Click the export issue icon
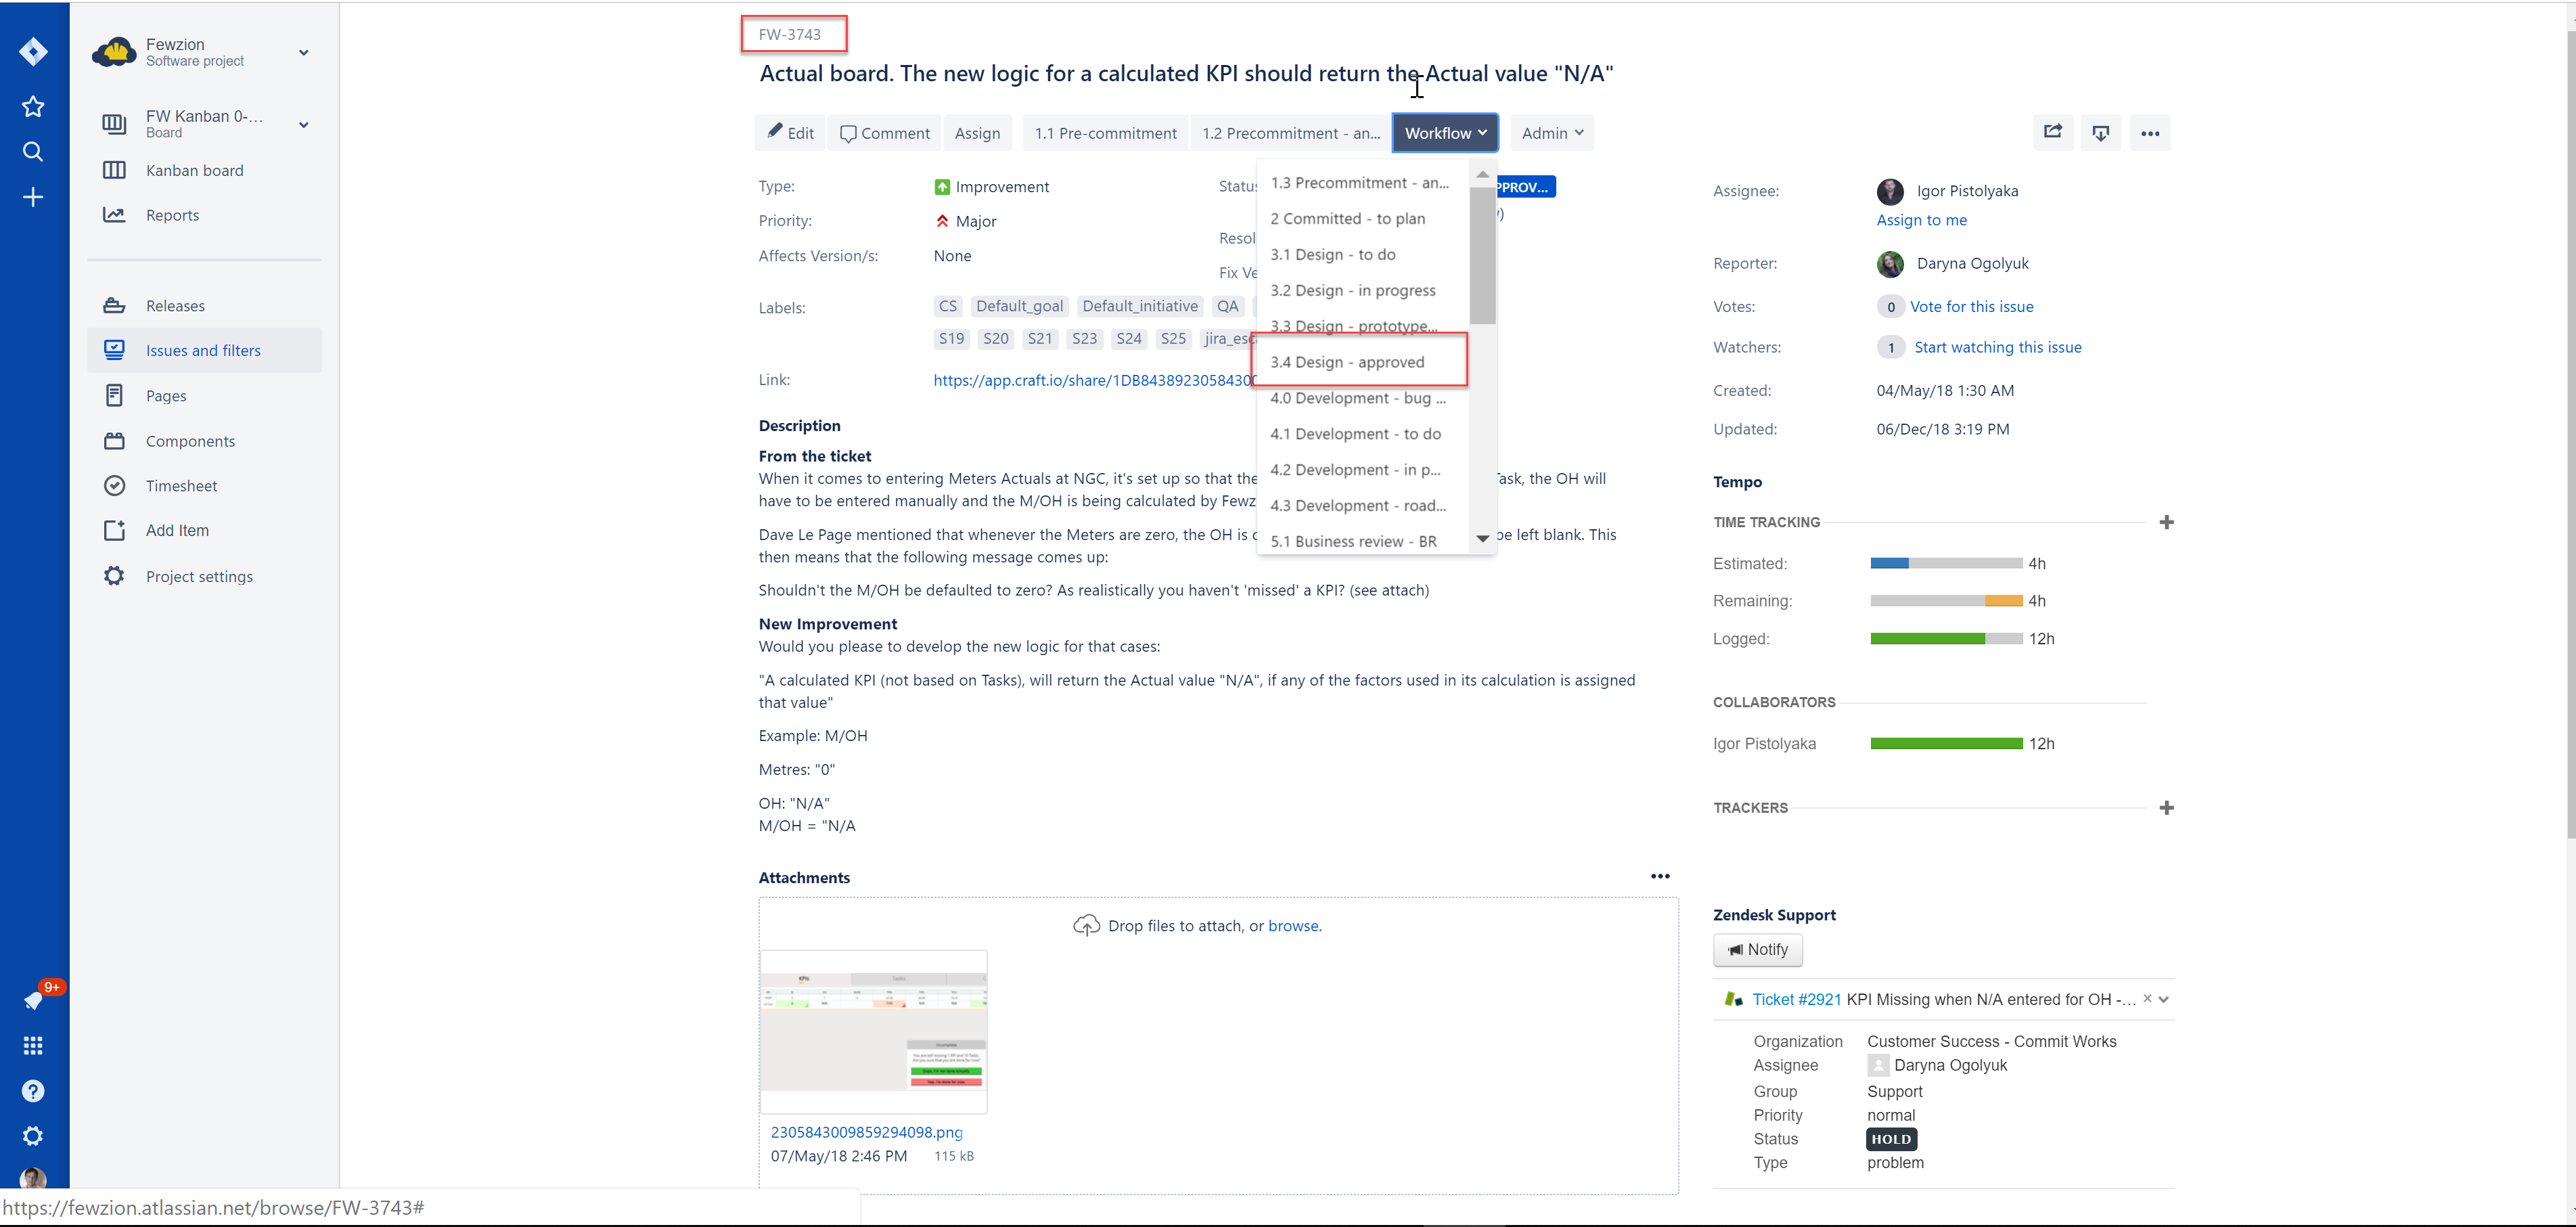 coord(2100,132)
